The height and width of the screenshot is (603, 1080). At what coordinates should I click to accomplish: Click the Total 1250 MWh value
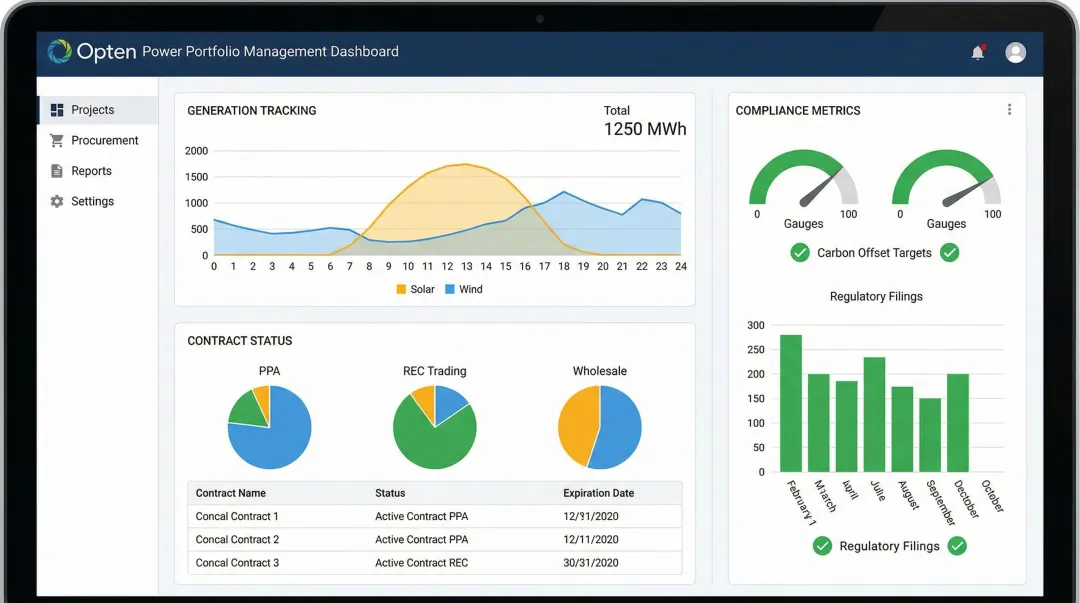(x=644, y=129)
